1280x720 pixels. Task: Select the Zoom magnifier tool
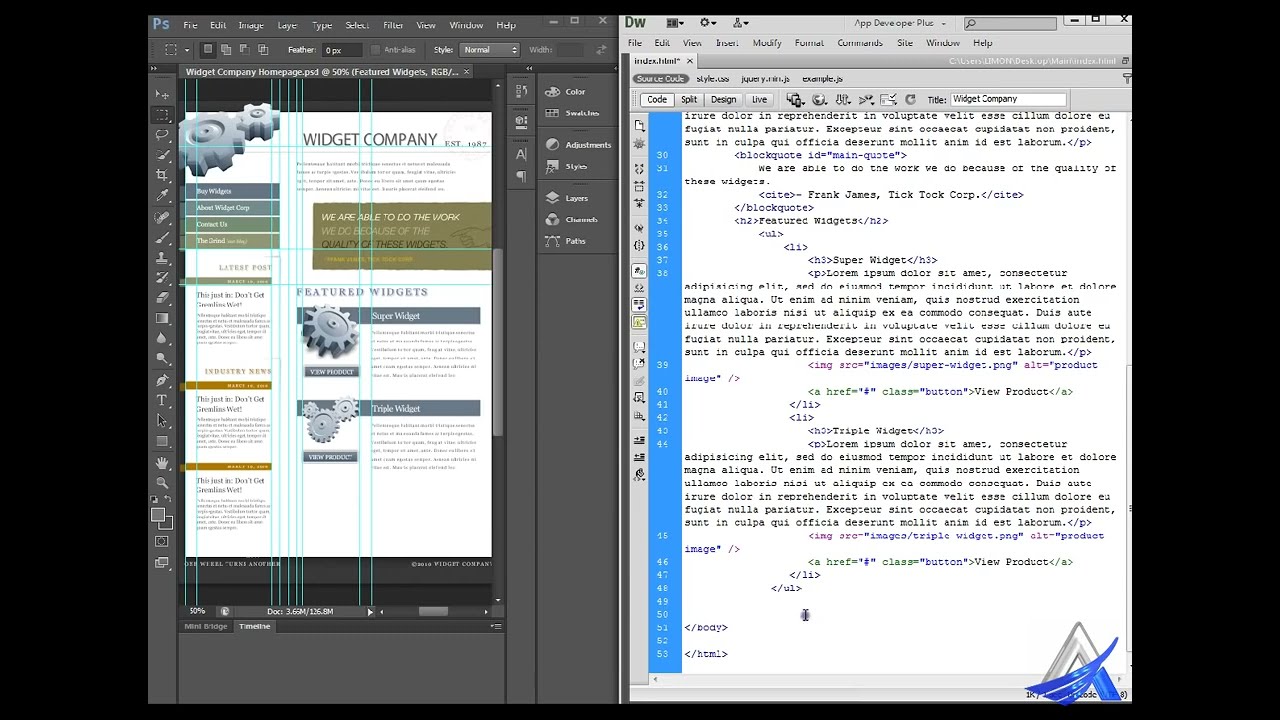[x=162, y=482]
